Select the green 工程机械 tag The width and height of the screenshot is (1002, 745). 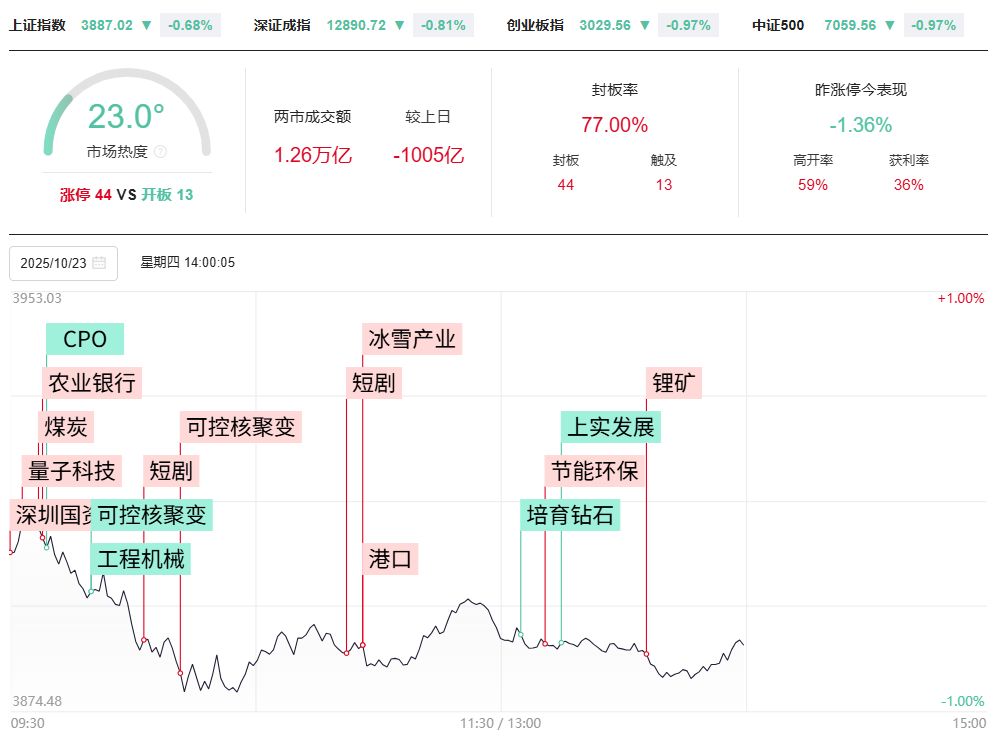coord(140,558)
